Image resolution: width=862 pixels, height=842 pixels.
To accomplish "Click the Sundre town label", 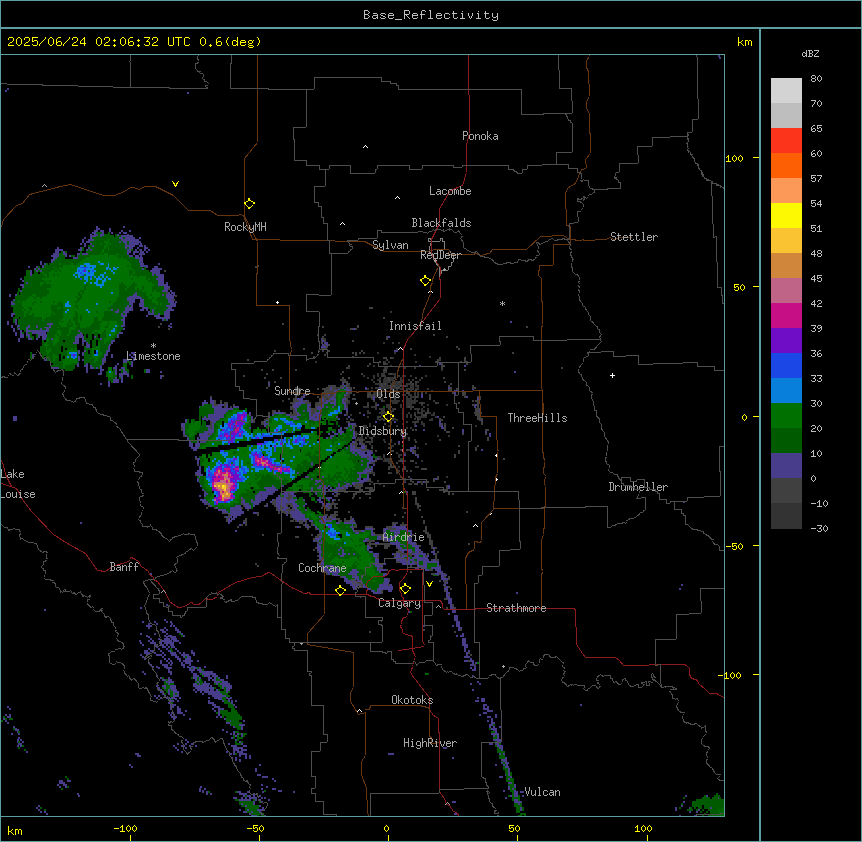I will point(292,391).
